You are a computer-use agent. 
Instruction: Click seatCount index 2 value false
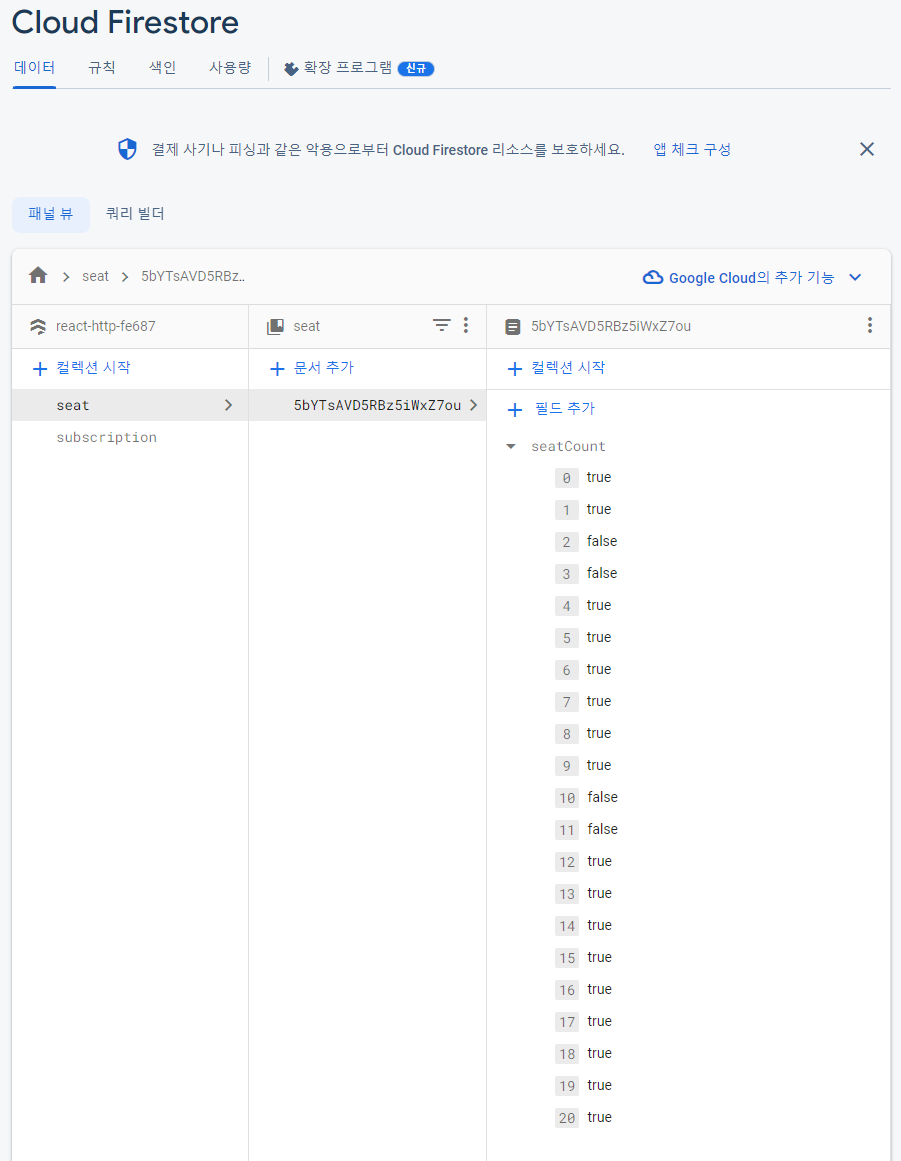[602, 541]
